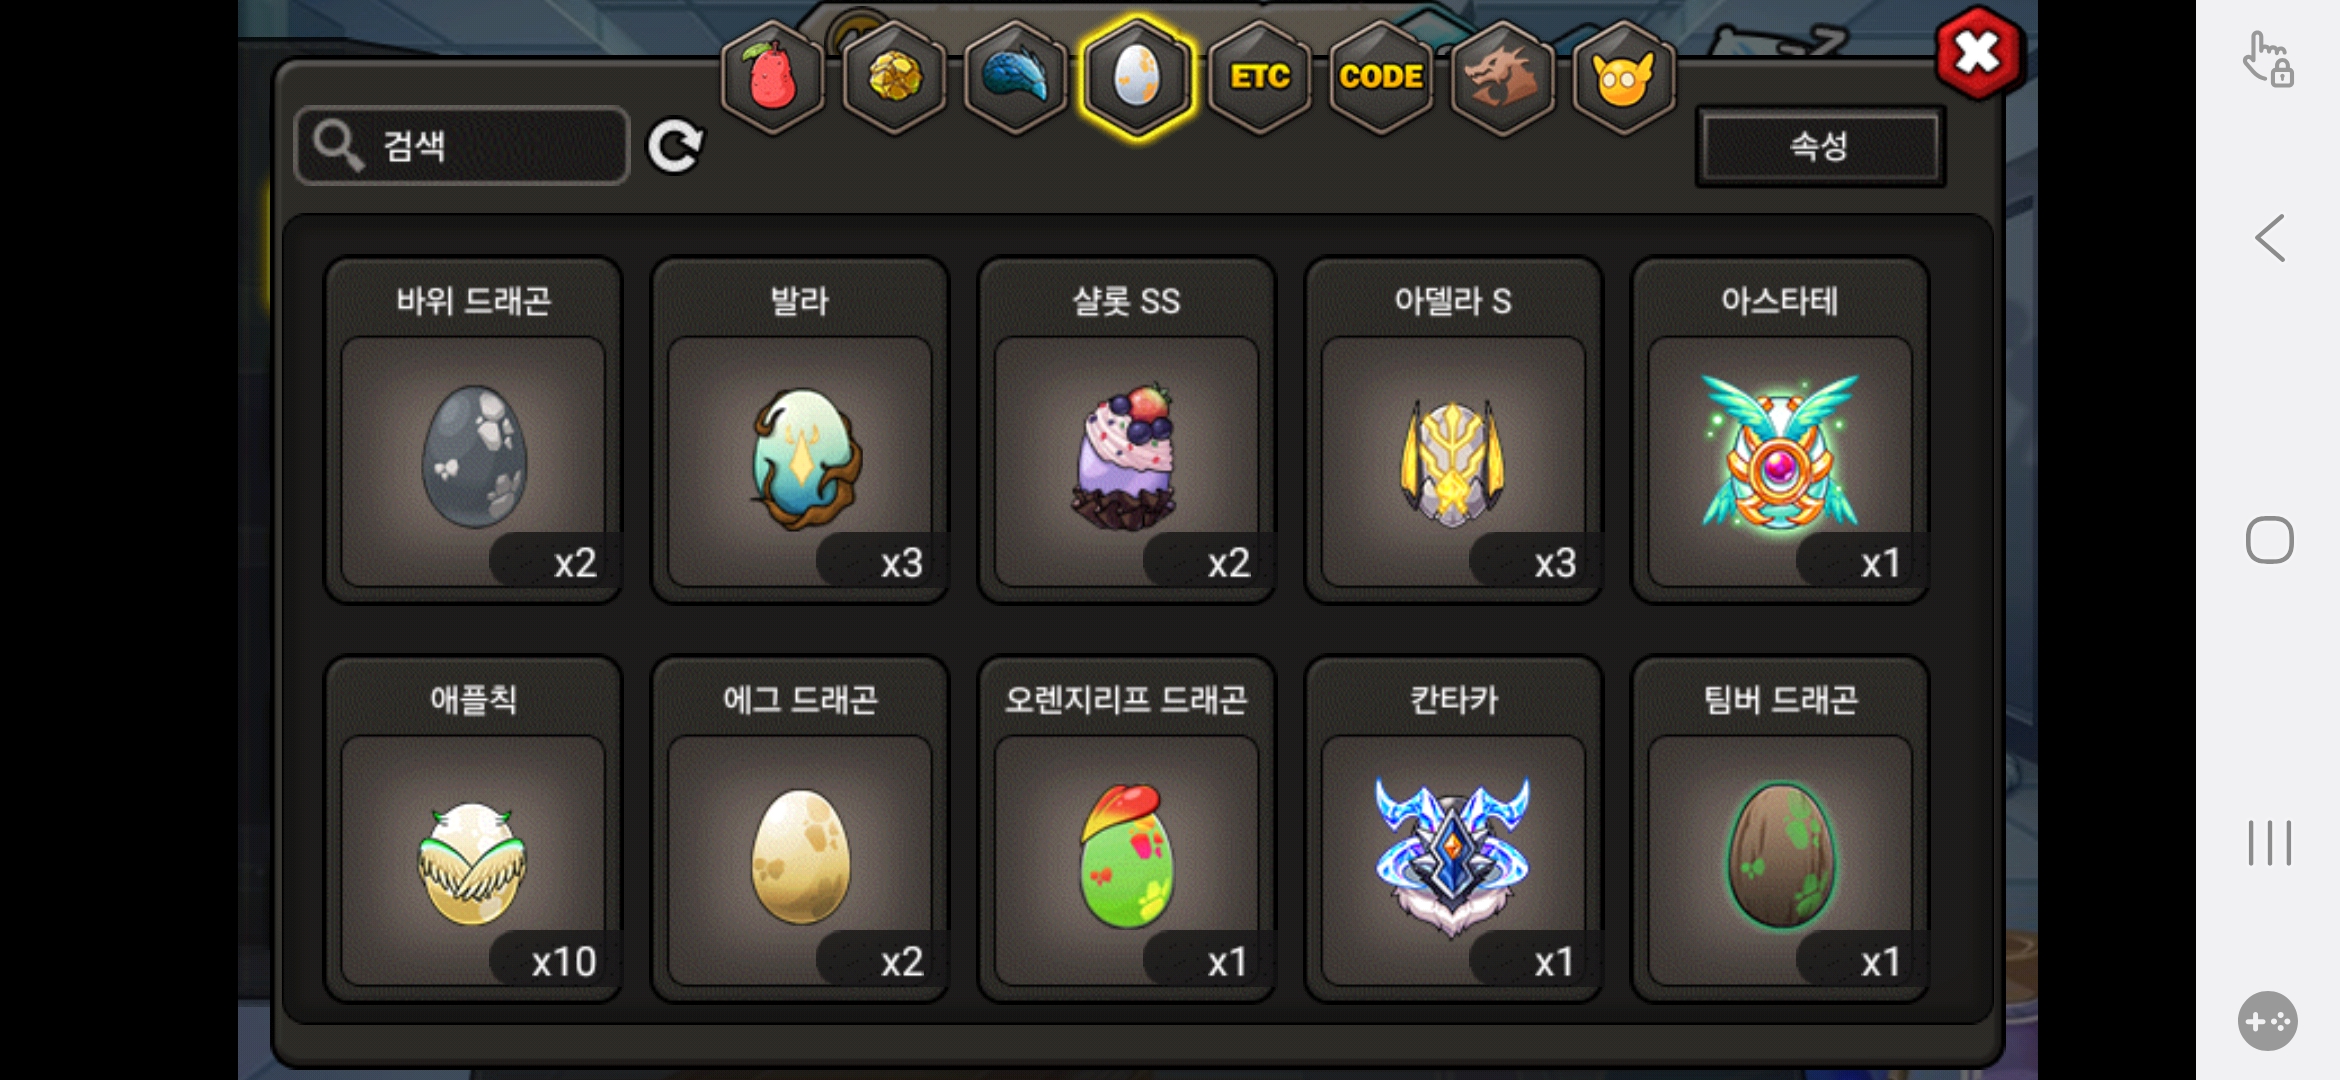Viewport: 2340px width, 1080px height.
Task: Tap the Android back arrow
Action: pos(2270,238)
